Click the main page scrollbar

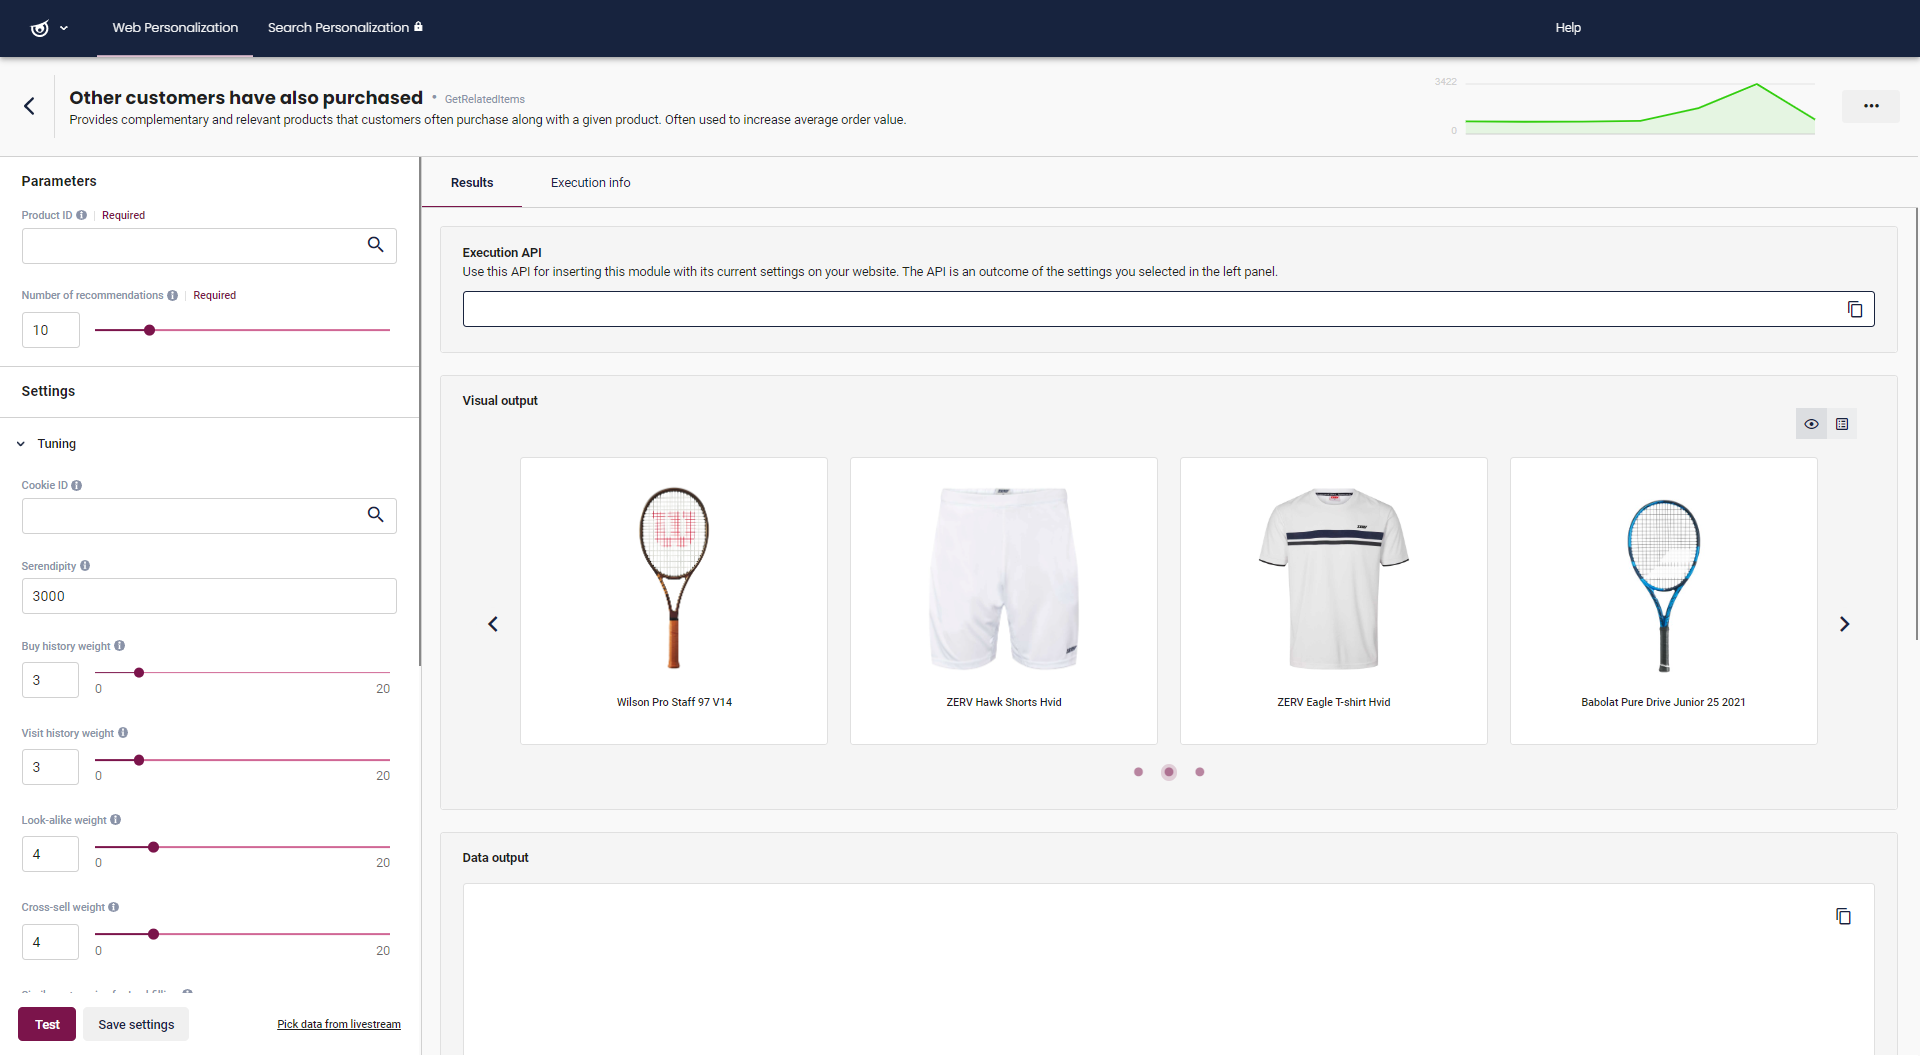point(1916,424)
